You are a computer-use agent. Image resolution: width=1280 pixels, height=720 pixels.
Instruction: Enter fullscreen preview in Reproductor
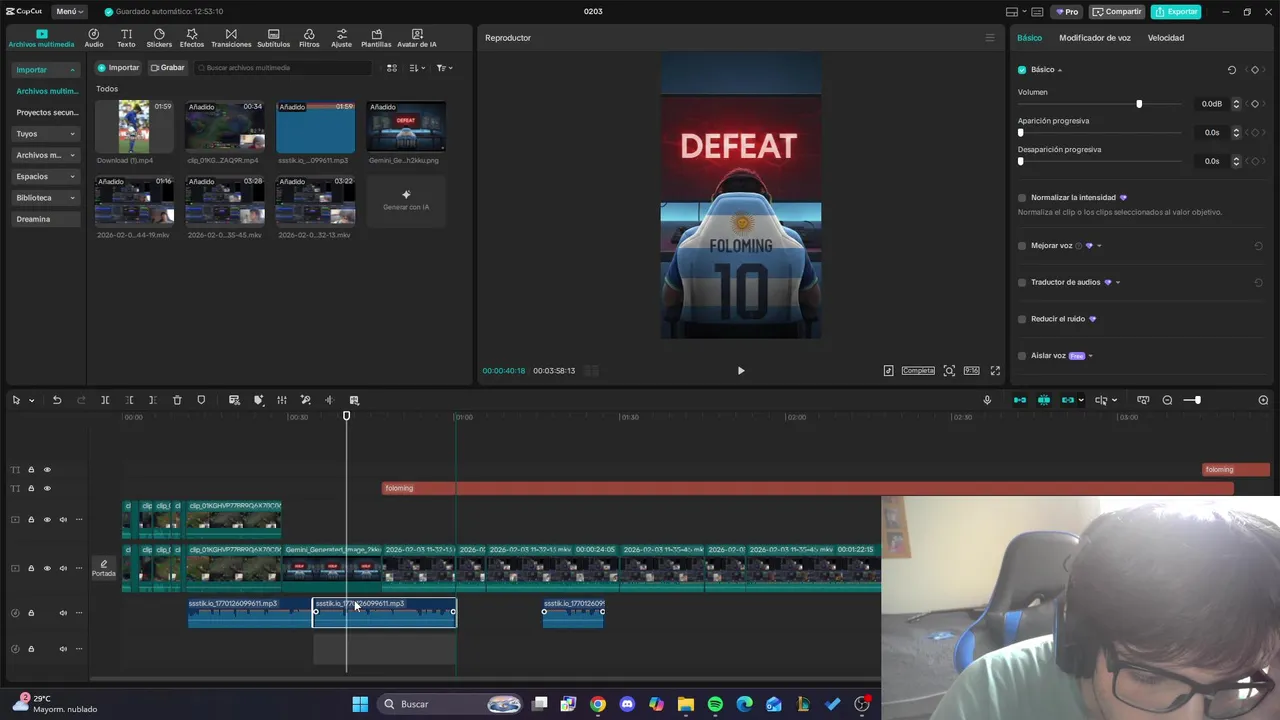coord(995,371)
